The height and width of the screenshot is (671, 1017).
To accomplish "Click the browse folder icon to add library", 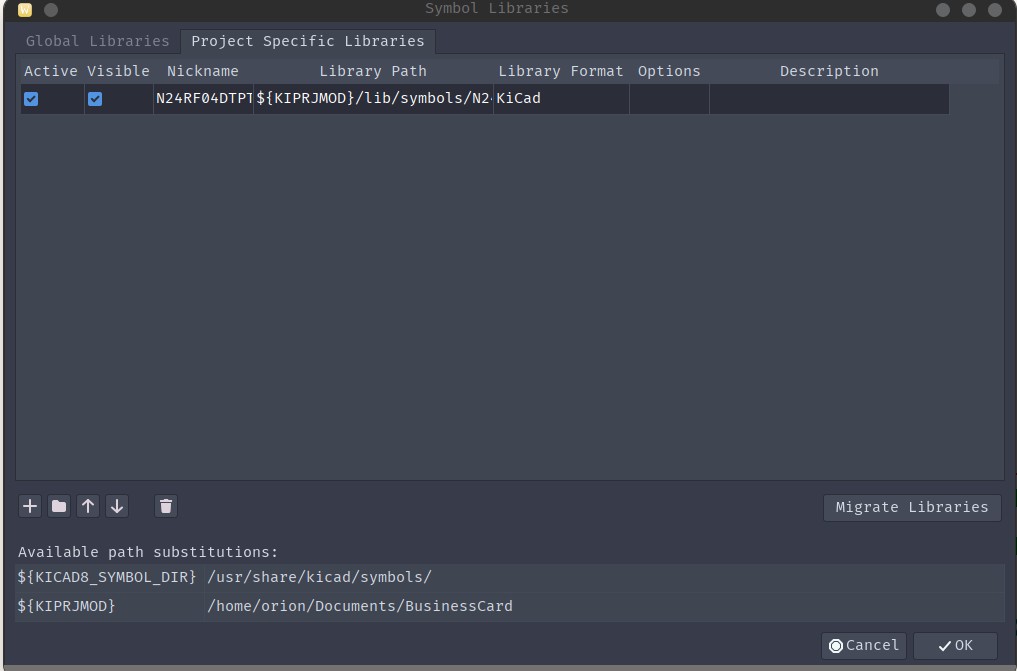I will point(59,506).
